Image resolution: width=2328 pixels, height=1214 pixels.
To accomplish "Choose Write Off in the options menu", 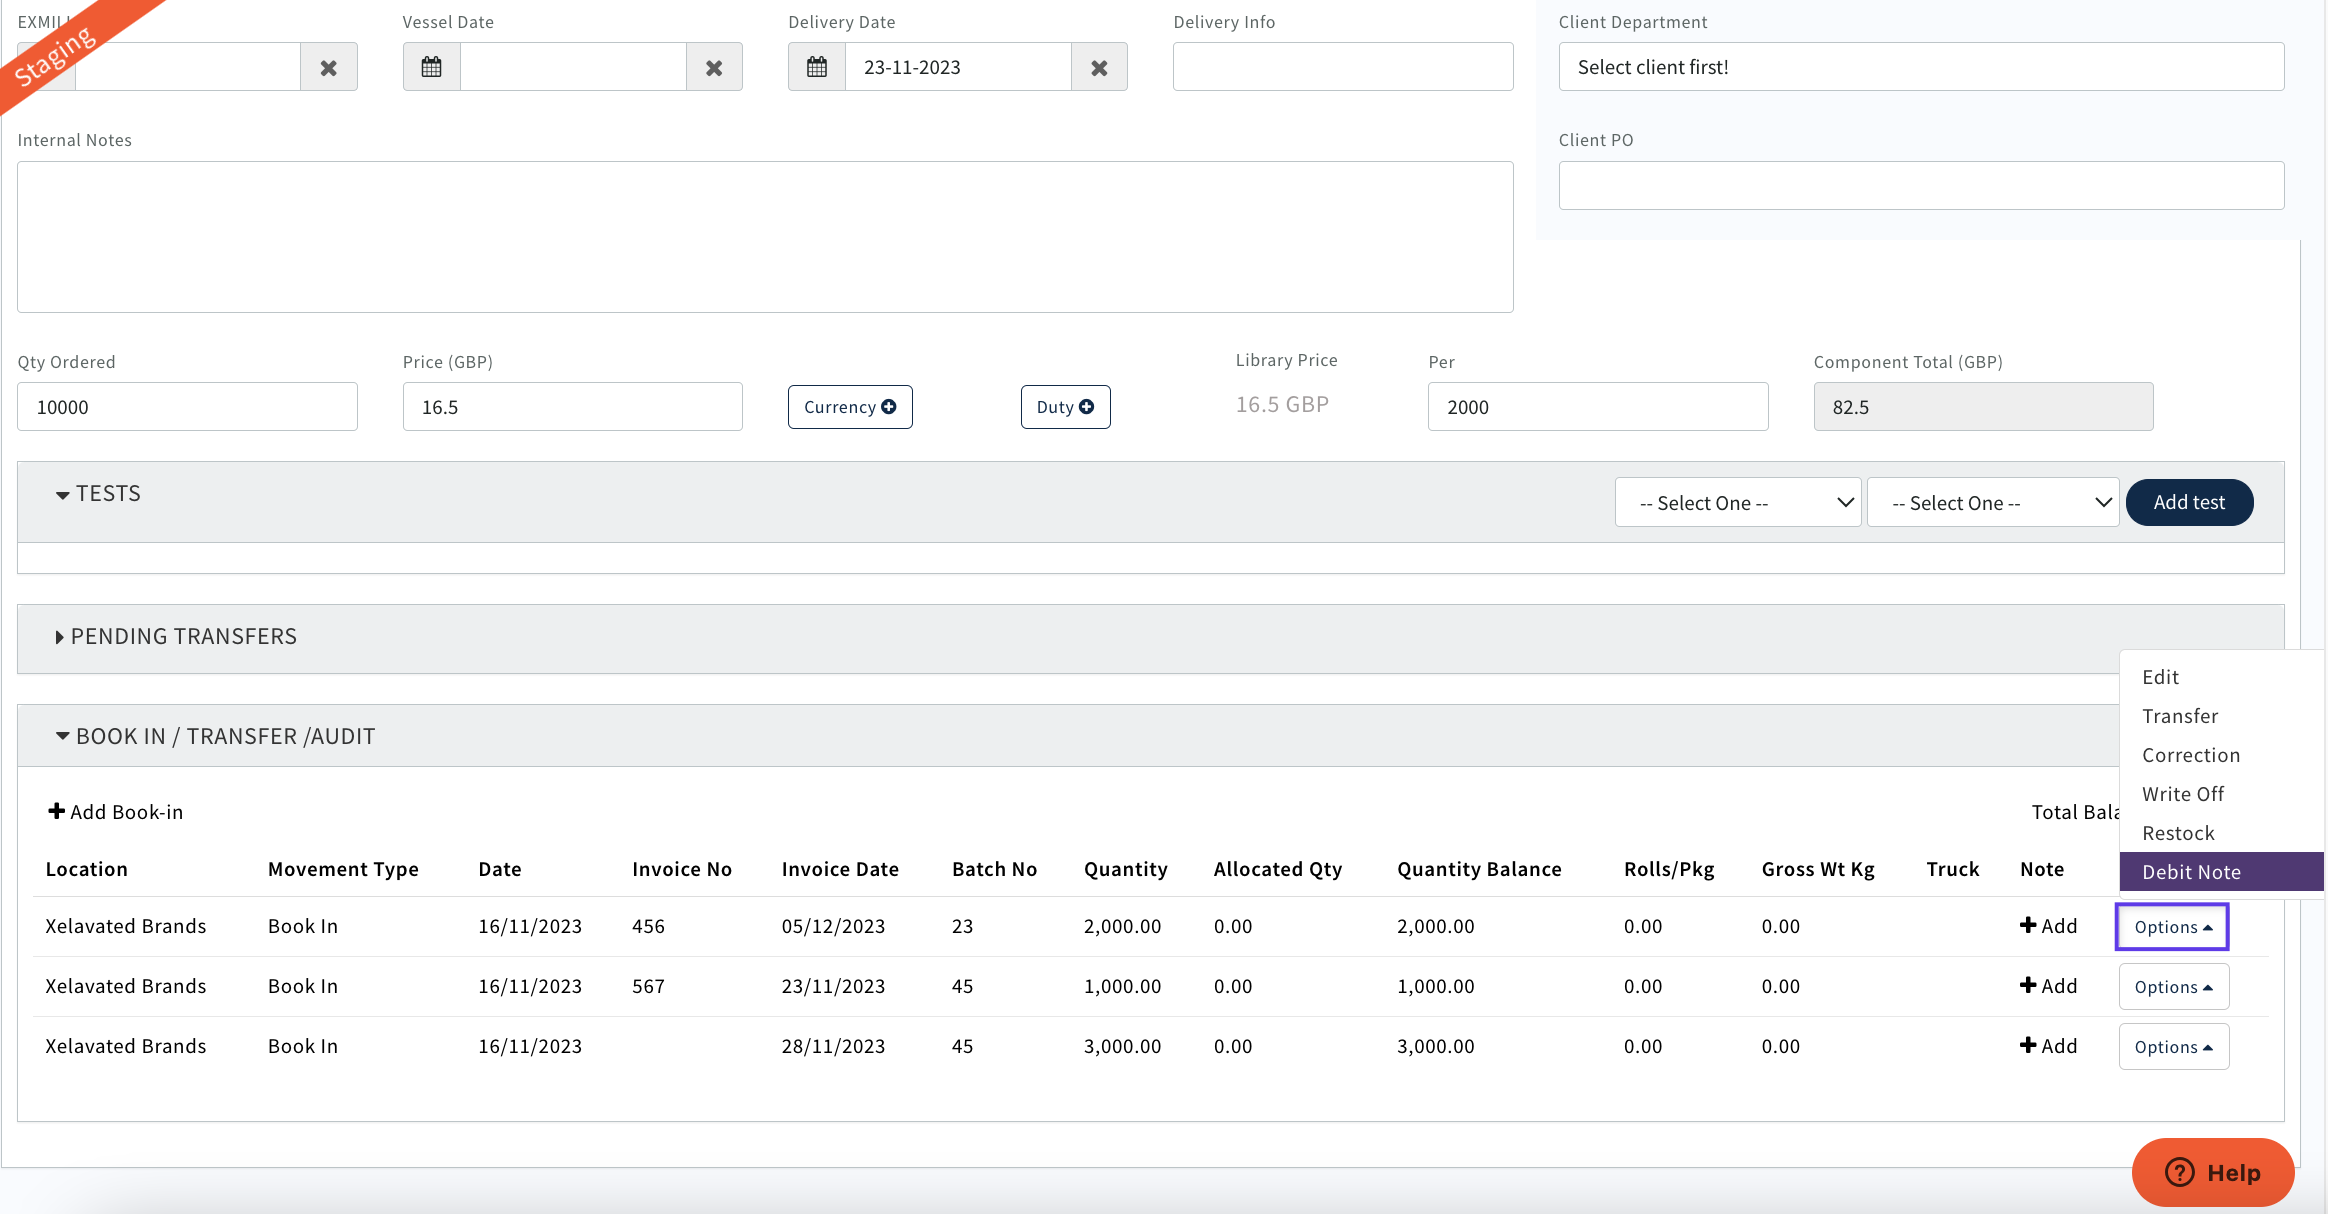I will click(2183, 794).
